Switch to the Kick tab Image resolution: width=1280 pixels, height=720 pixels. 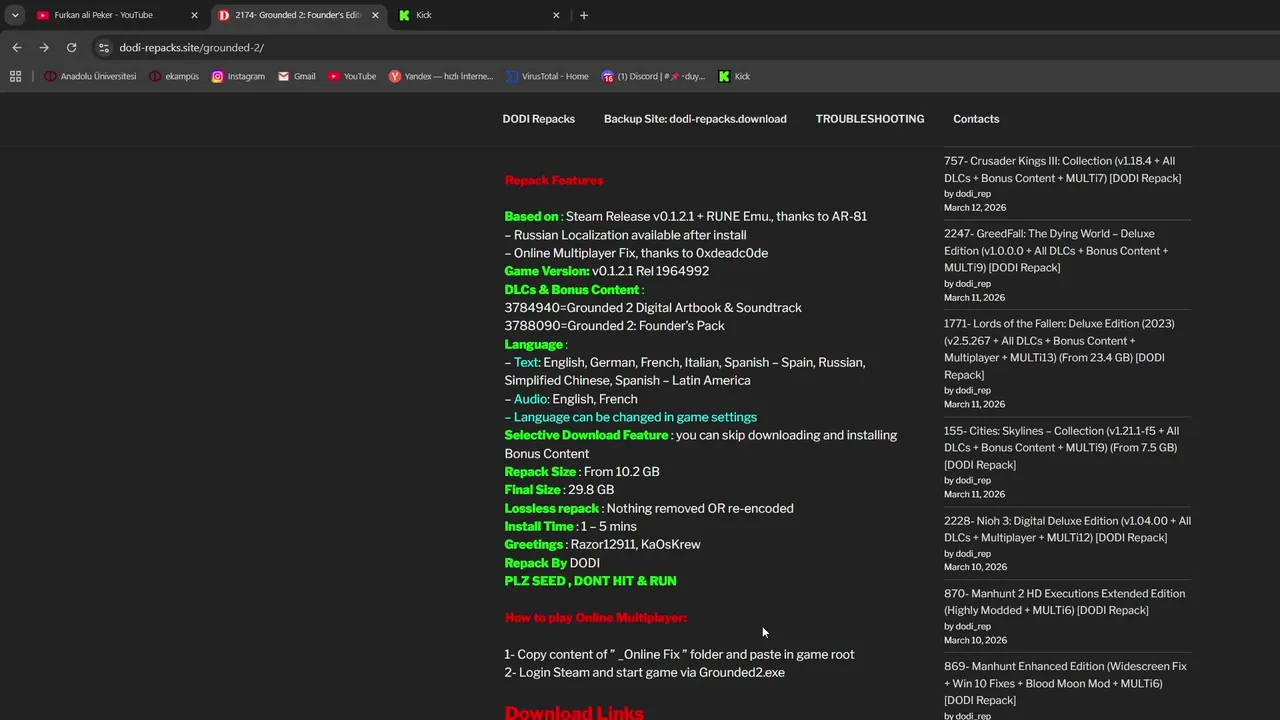pyautogui.click(x=470, y=15)
